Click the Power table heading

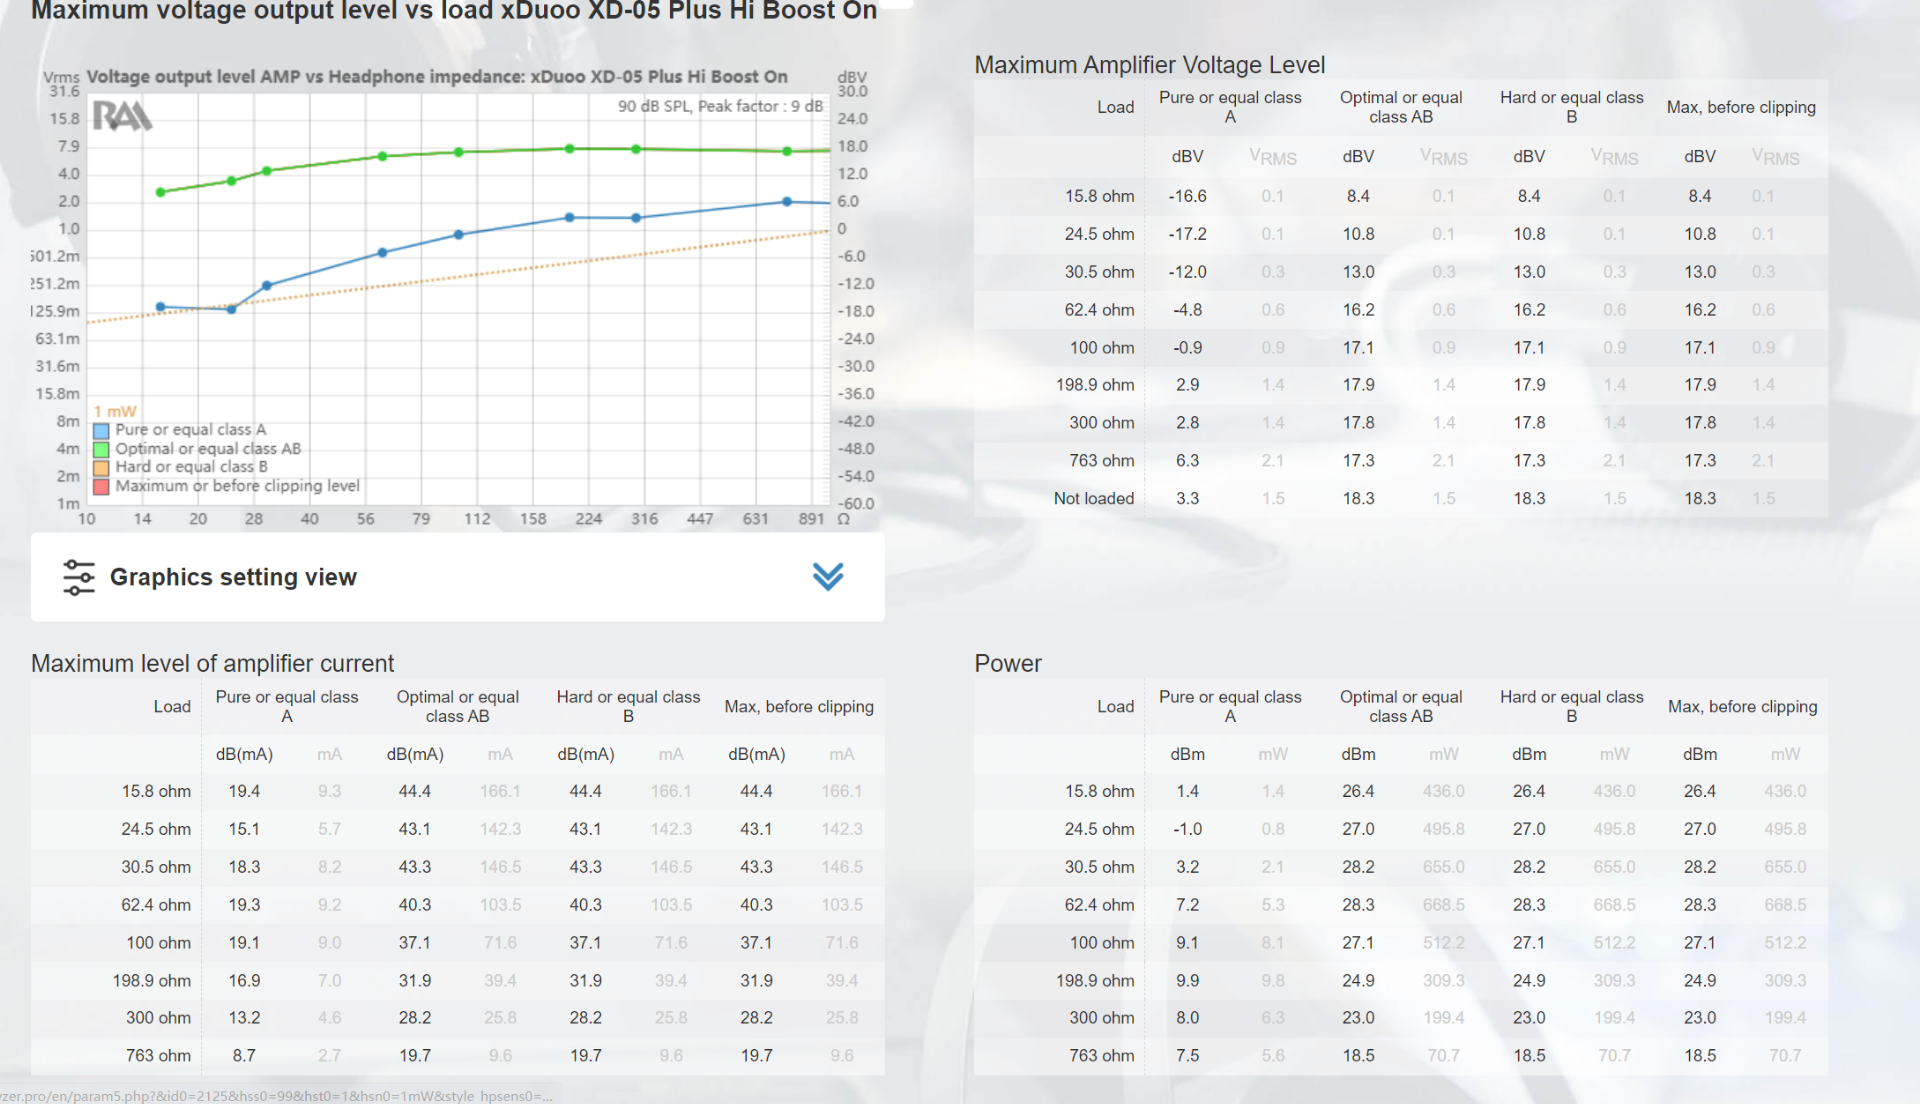1008,663
